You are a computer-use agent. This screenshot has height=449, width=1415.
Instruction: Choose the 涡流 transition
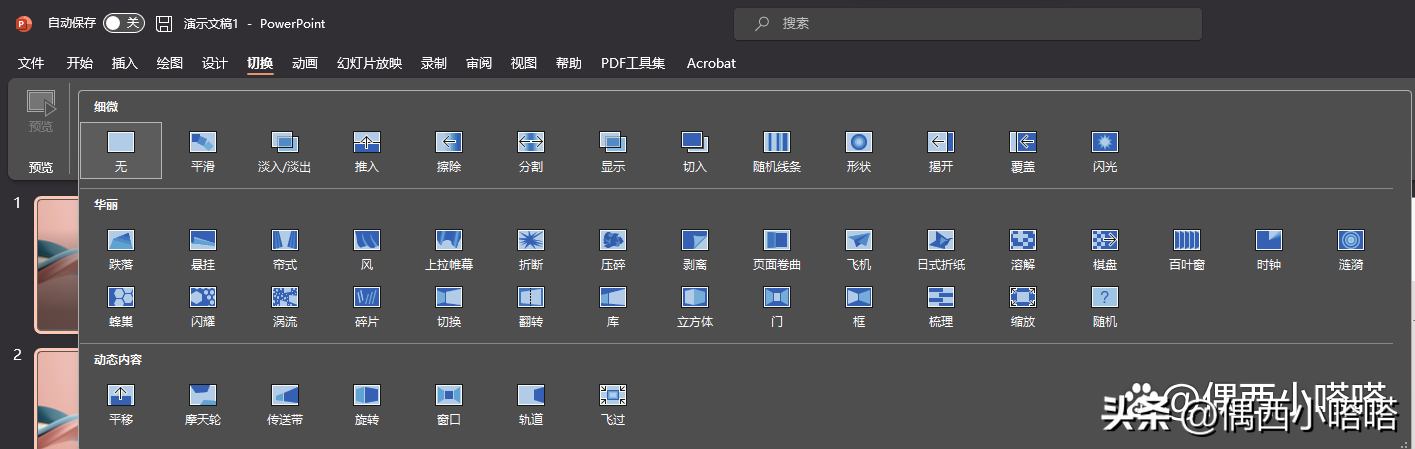285,307
